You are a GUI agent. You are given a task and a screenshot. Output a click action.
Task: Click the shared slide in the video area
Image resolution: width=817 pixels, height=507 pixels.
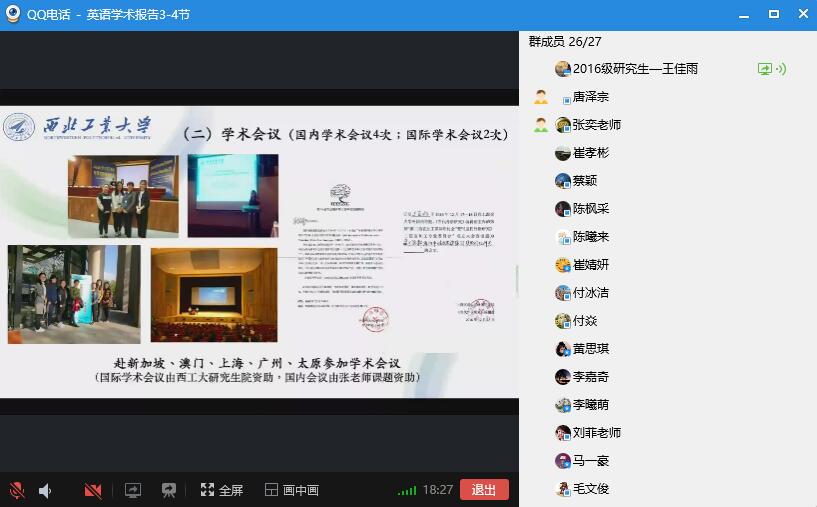[258, 250]
